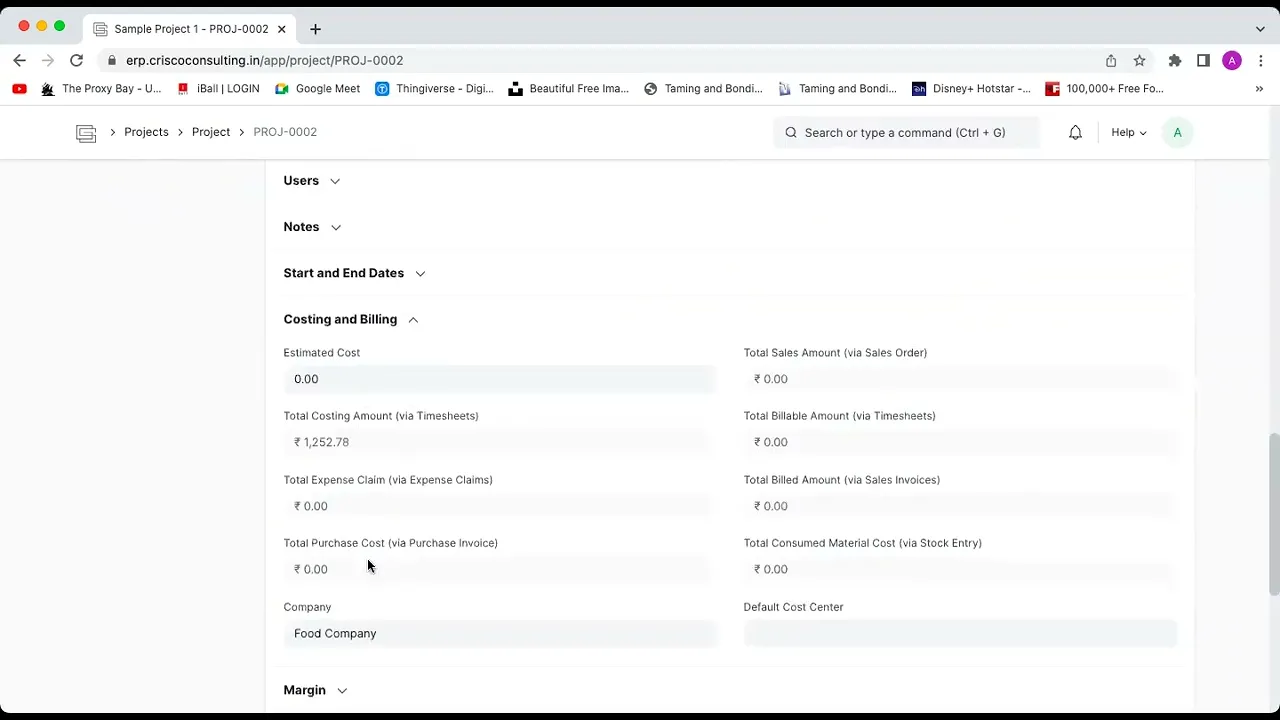The height and width of the screenshot is (720, 1280).
Task: Click the Estimated Cost input field
Action: click(499, 379)
